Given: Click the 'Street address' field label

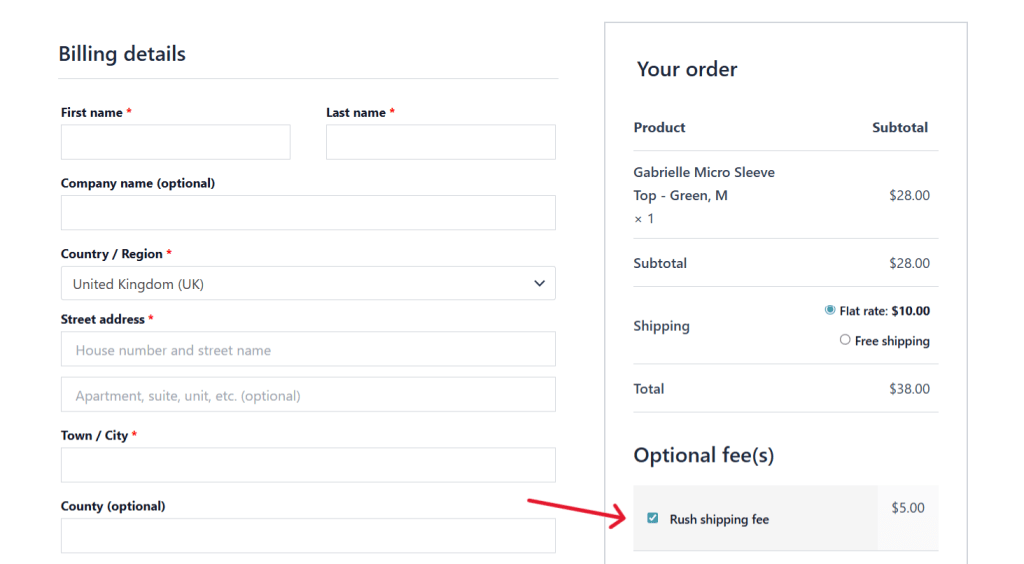Looking at the screenshot, I should tap(103, 319).
